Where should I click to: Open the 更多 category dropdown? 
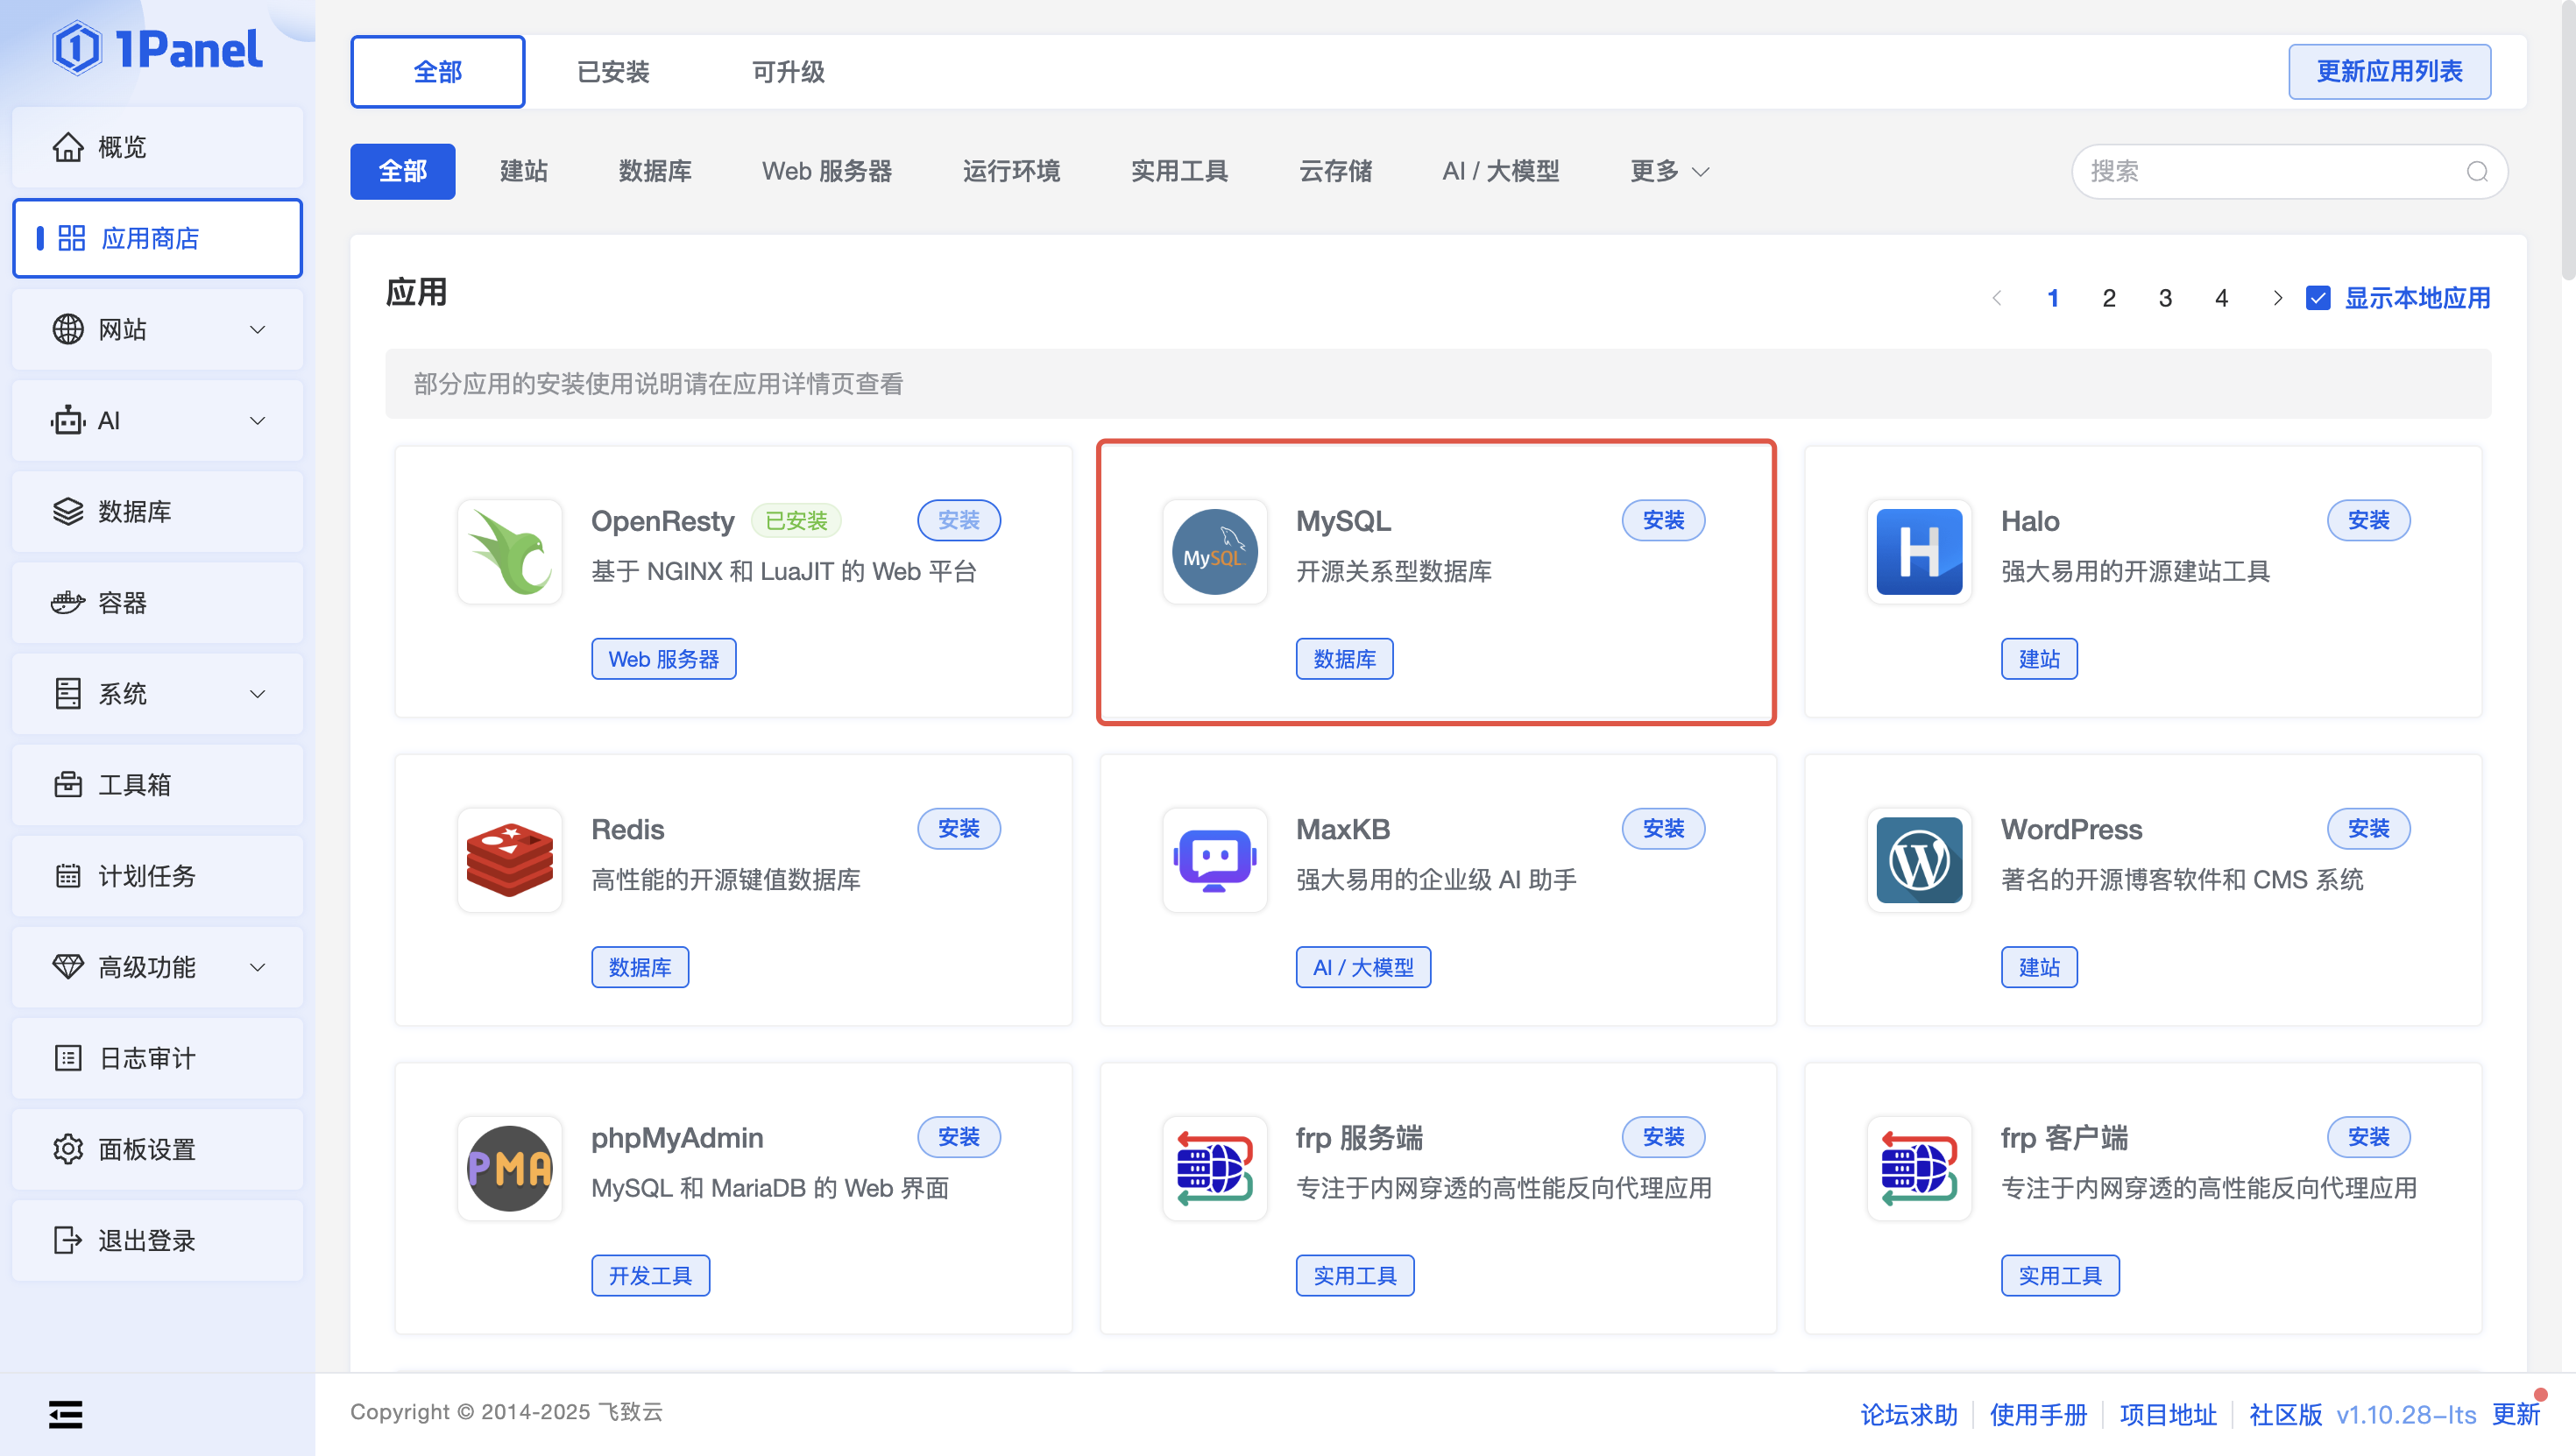pyautogui.click(x=1669, y=171)
